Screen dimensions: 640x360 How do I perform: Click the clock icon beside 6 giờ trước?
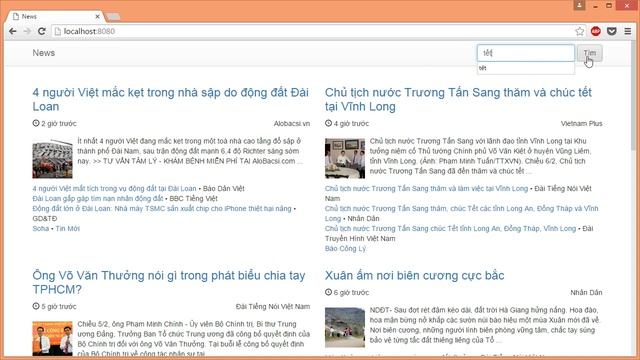(328, 292)
